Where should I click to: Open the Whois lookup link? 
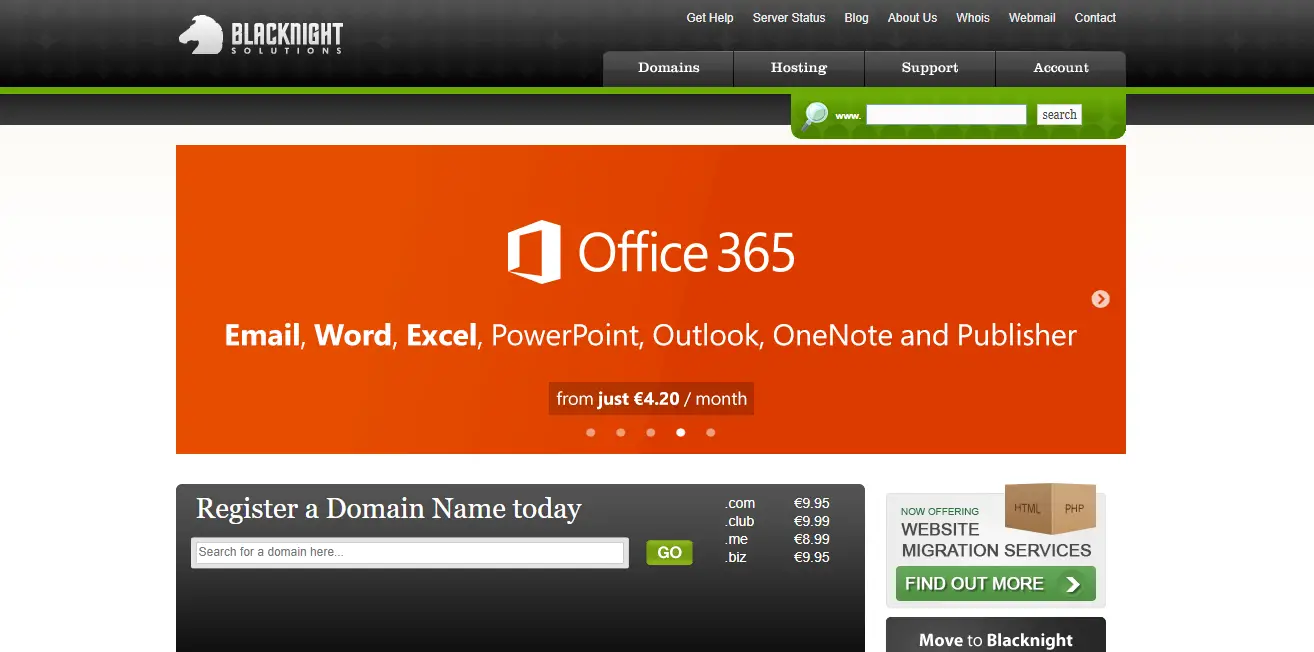point(973,18)
